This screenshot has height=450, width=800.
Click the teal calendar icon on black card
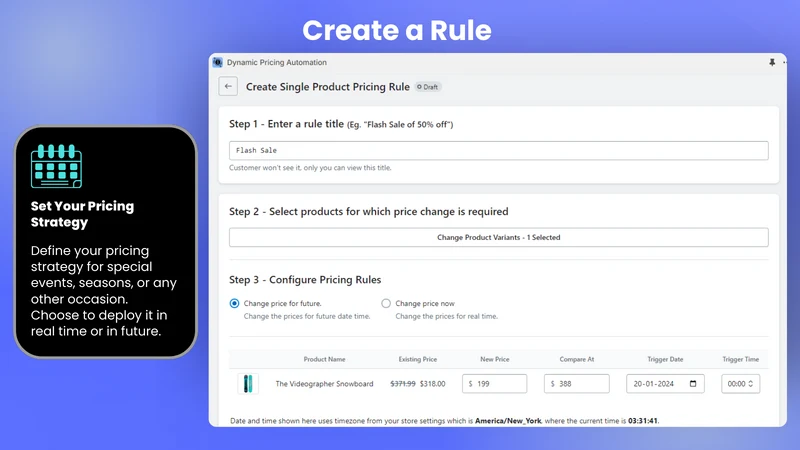pyautogui.click(x=56, y=166)
